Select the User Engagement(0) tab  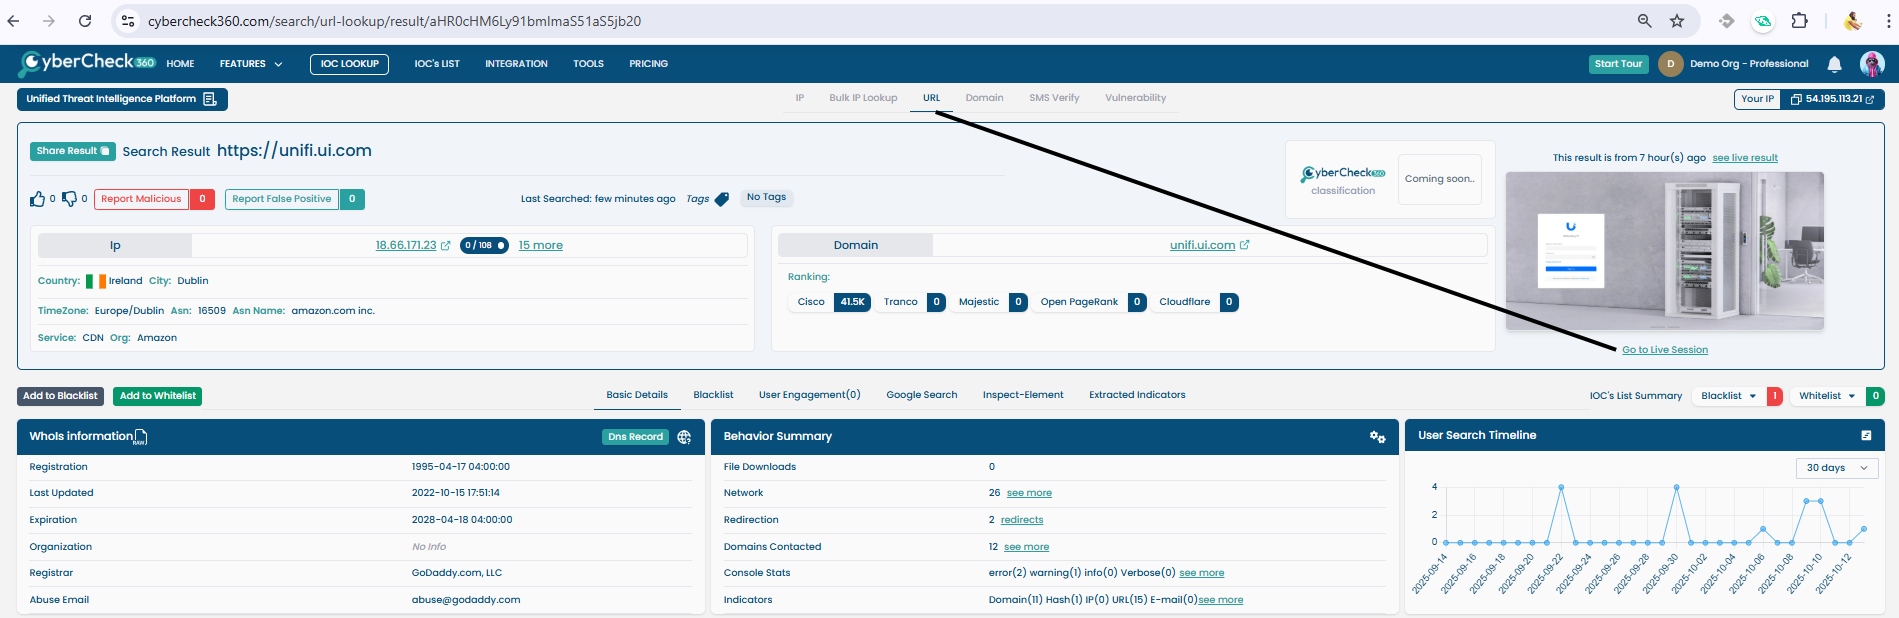point(809,395)
